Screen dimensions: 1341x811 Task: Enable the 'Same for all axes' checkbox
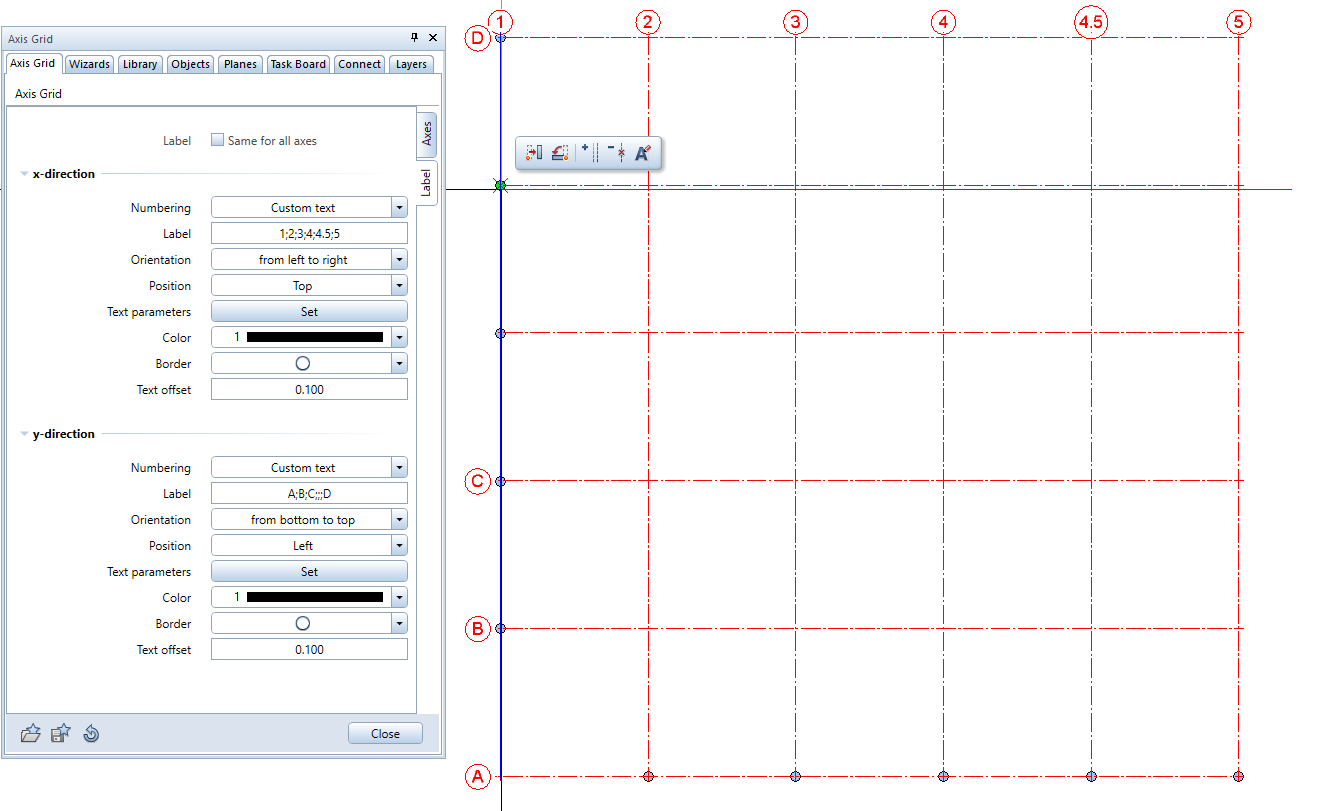(218, 141)
